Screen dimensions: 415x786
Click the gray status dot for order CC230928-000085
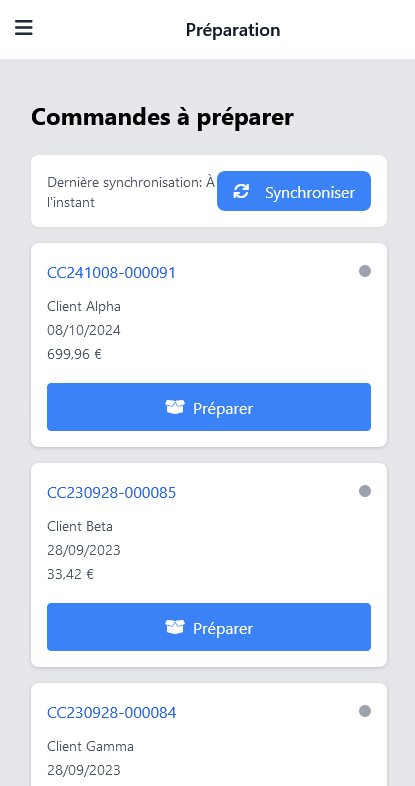point(365,491)
